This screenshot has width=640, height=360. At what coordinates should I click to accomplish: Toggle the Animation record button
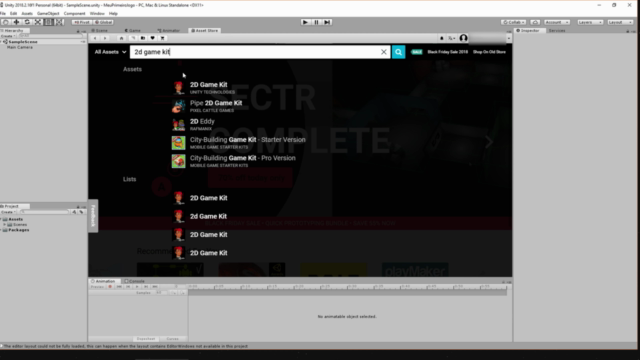coord(110,287)
